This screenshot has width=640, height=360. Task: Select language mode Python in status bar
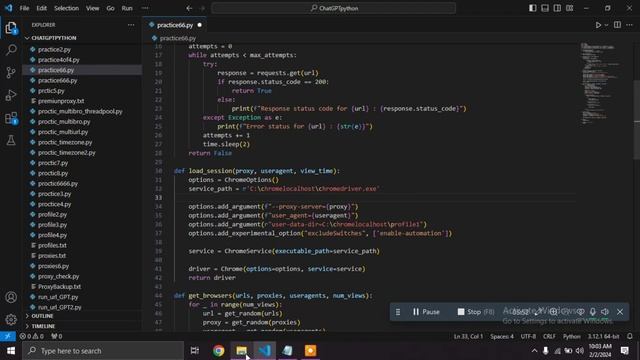[x=571, y=336]
